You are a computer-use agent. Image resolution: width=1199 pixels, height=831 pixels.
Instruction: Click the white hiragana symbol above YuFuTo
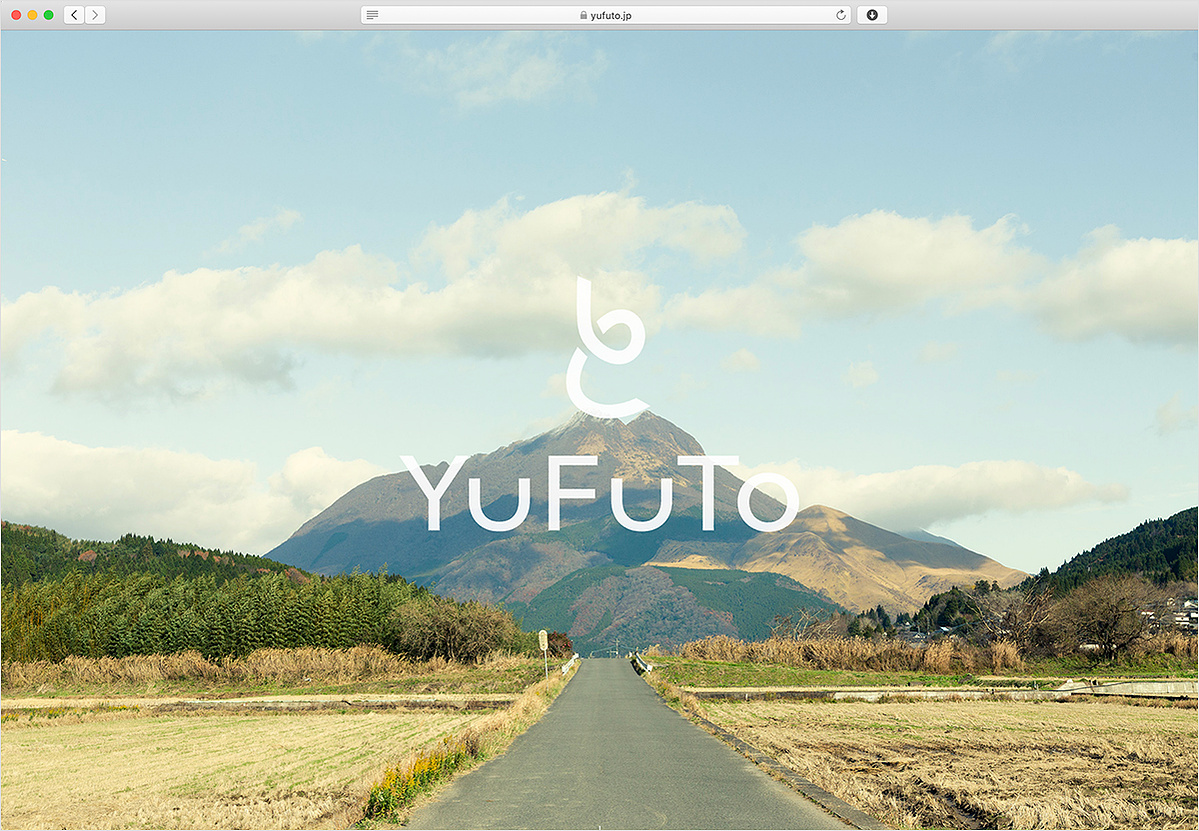(x=607, y=348)
